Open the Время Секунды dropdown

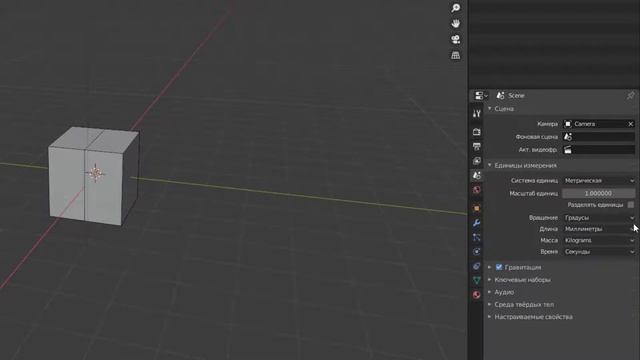tap(599, 252)
